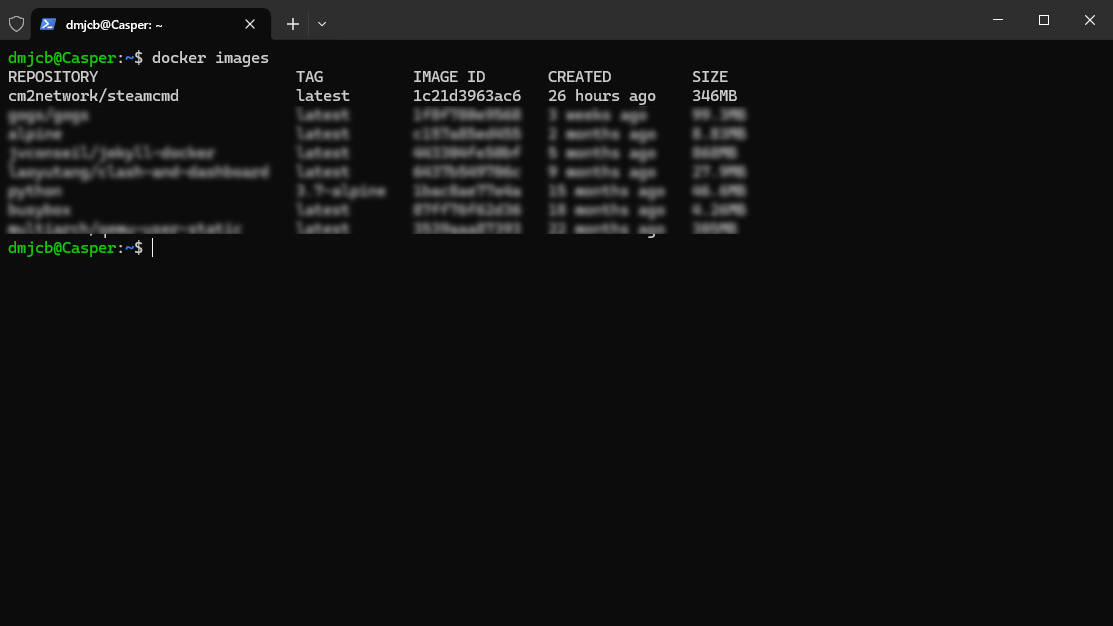Close the terminal window

(x=1090, y=20)
